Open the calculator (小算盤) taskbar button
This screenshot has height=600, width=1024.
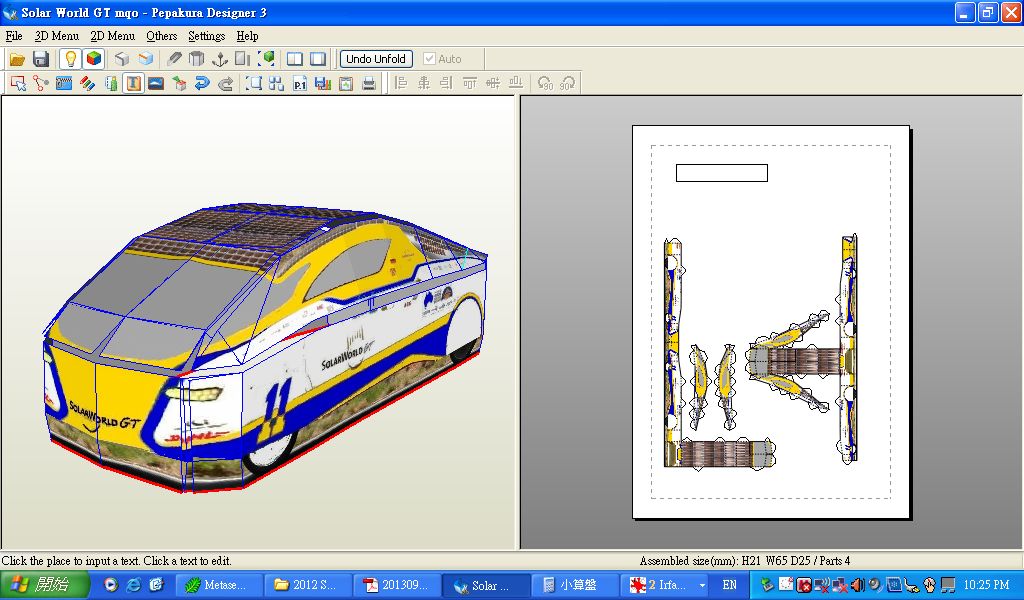tap(574, 585)
